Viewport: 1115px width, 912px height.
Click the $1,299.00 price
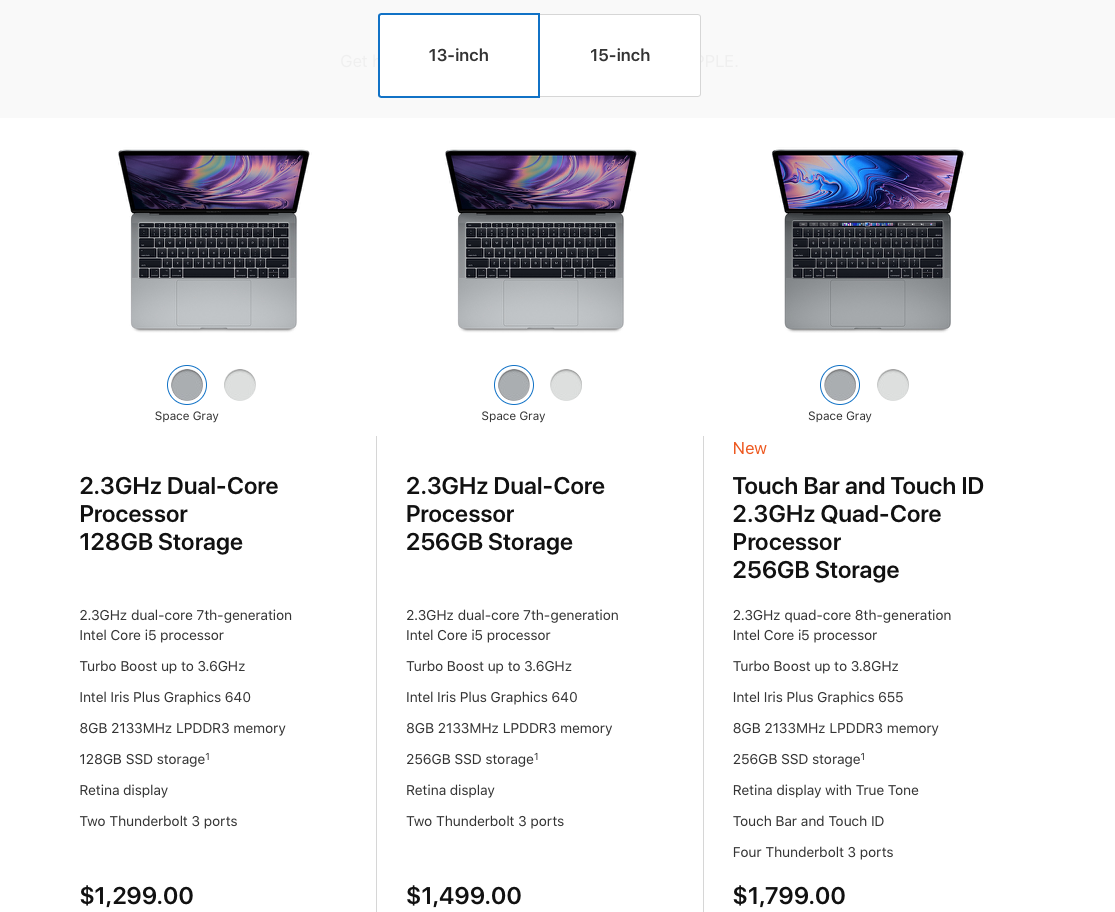[137, 896]
